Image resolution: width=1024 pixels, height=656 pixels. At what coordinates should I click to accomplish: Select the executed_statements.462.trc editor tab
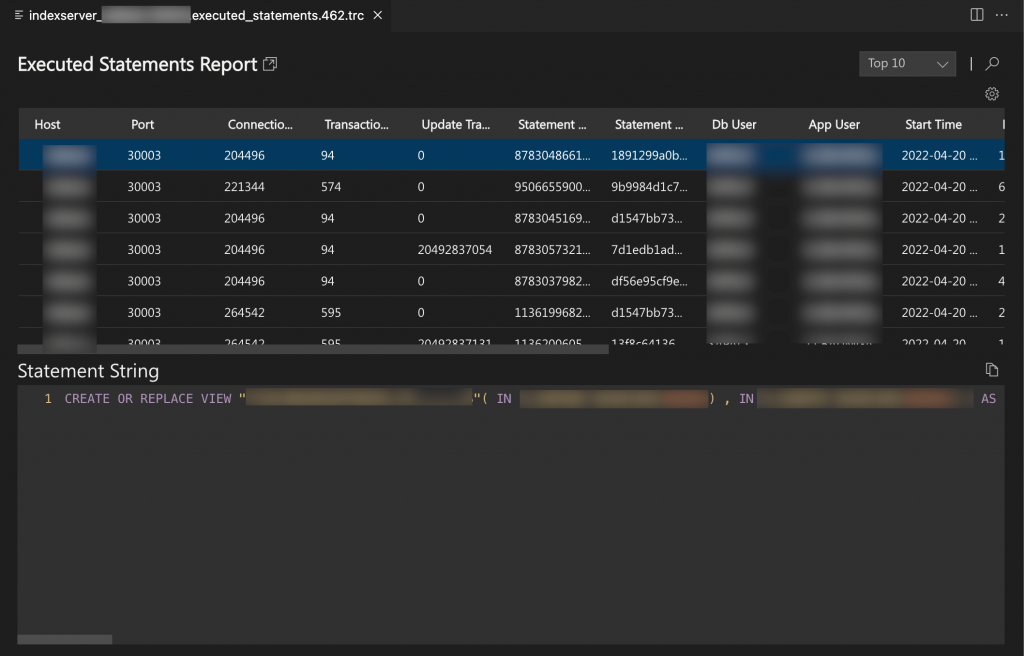point(196,15)
